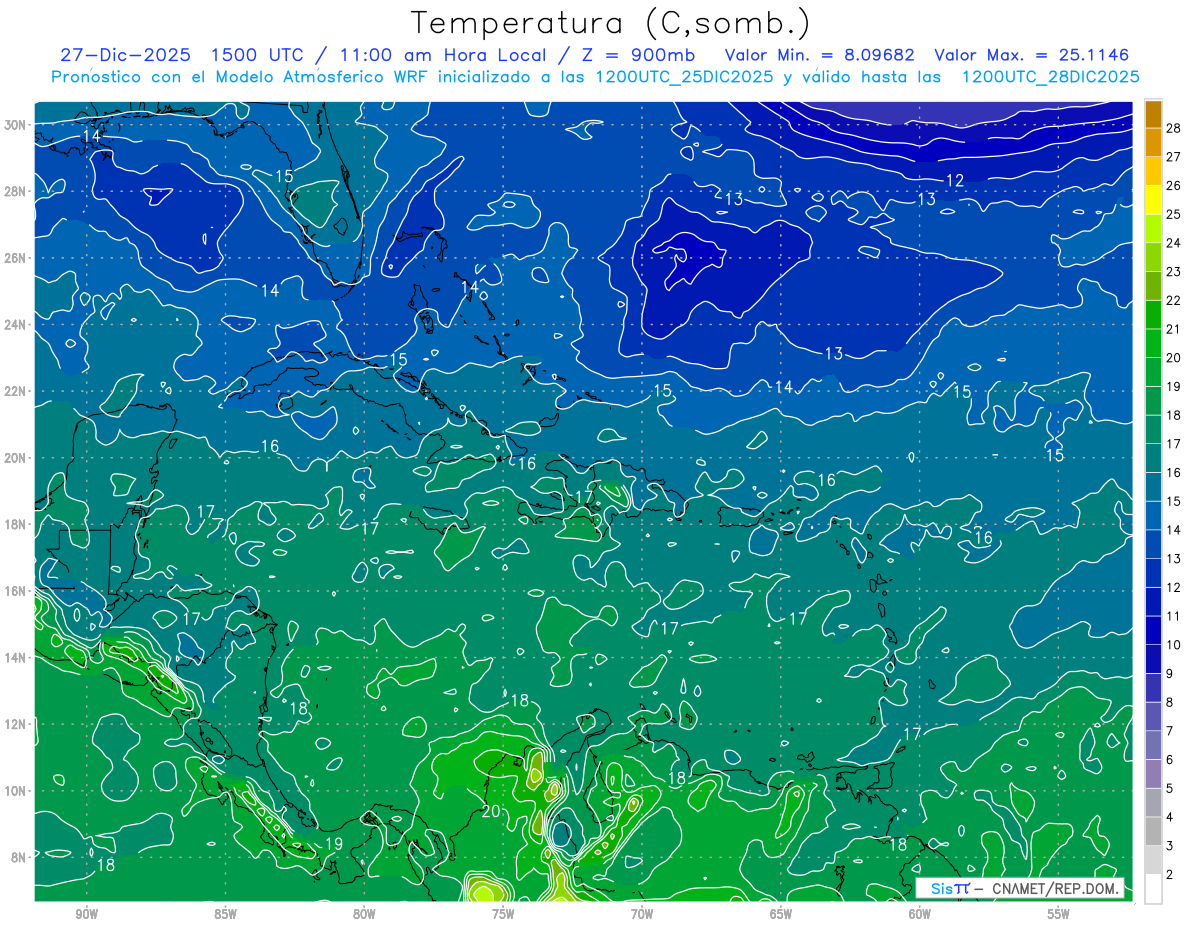This screenshot has height=927, width=1200.
Task: Click the 80W longitude axis label
Action: (364, 914)
